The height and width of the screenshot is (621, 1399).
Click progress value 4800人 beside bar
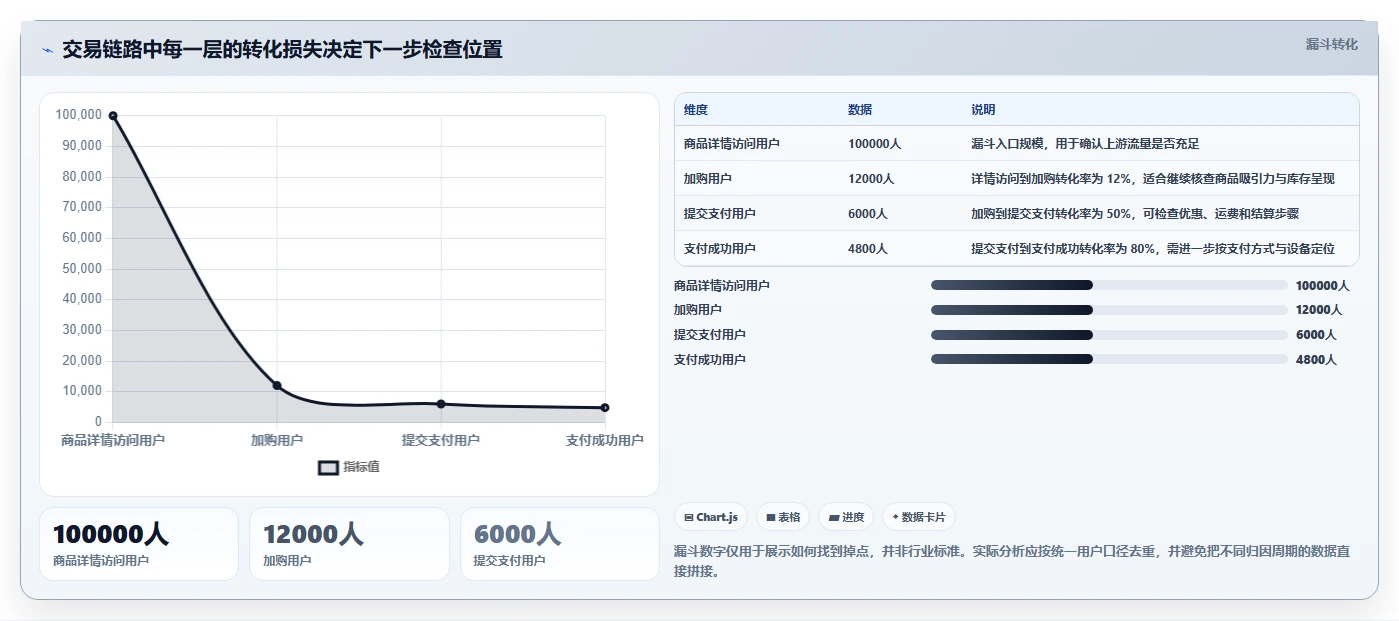(1316, 359)
